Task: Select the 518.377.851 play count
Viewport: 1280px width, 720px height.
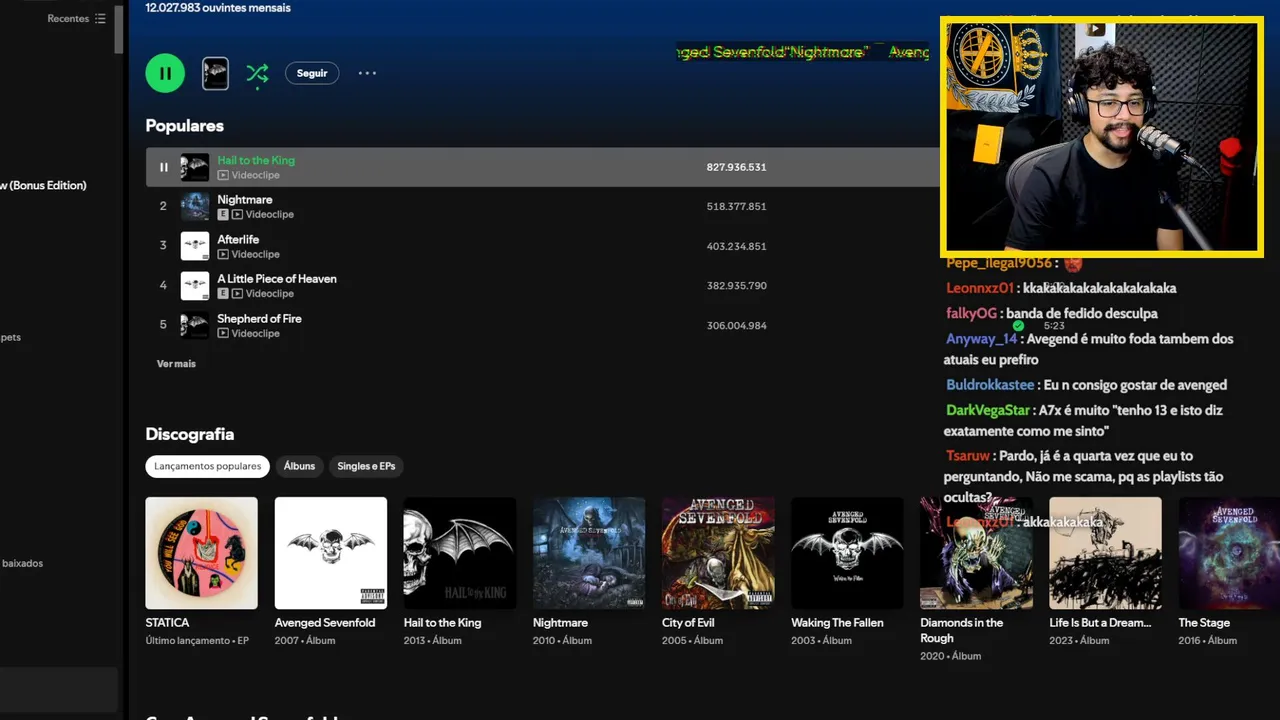Action: [x=737, y=207]
